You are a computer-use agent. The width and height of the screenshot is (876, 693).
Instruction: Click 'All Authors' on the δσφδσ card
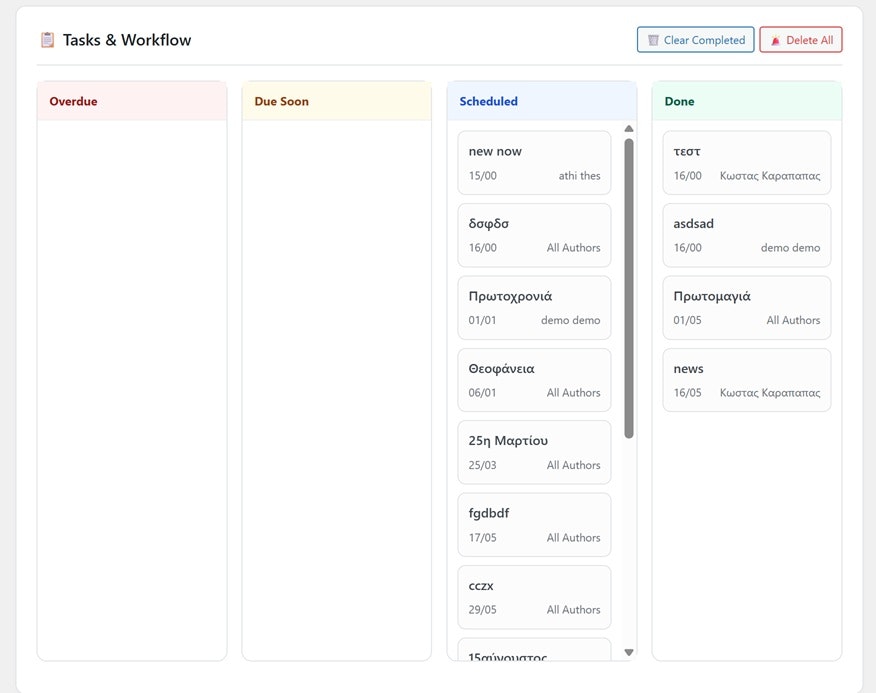click(573, 248)
